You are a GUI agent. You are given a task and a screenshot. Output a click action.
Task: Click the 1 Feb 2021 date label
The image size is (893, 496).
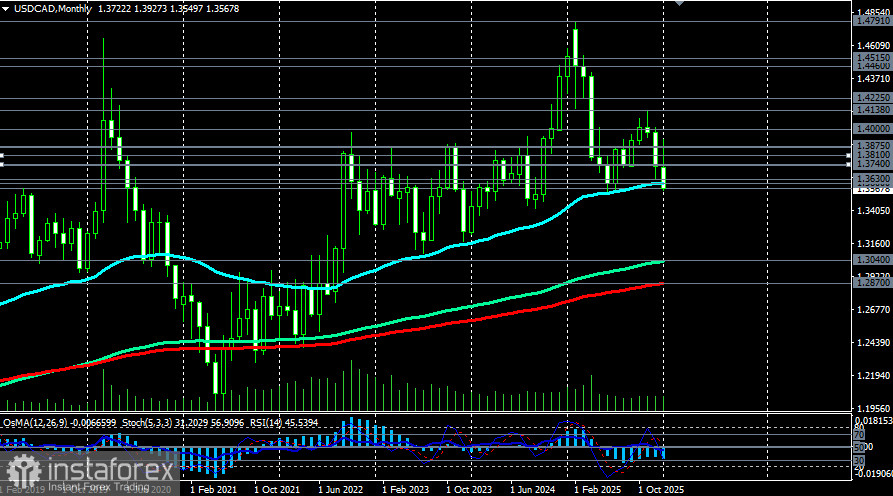[212, 490]
